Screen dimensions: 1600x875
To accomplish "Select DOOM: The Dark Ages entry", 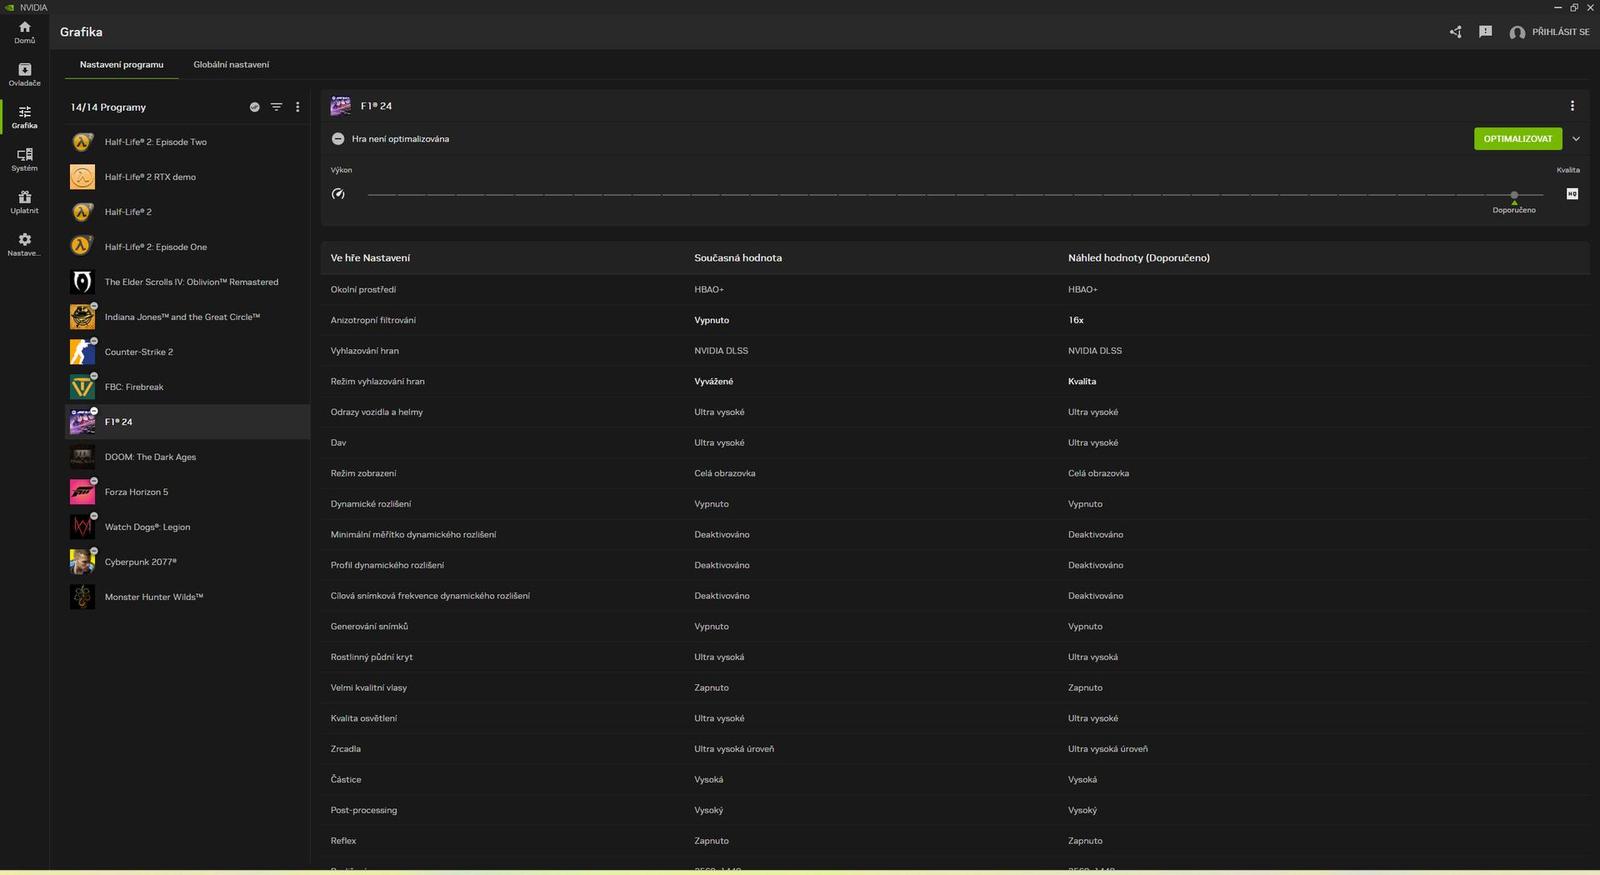I will [187, 457].
